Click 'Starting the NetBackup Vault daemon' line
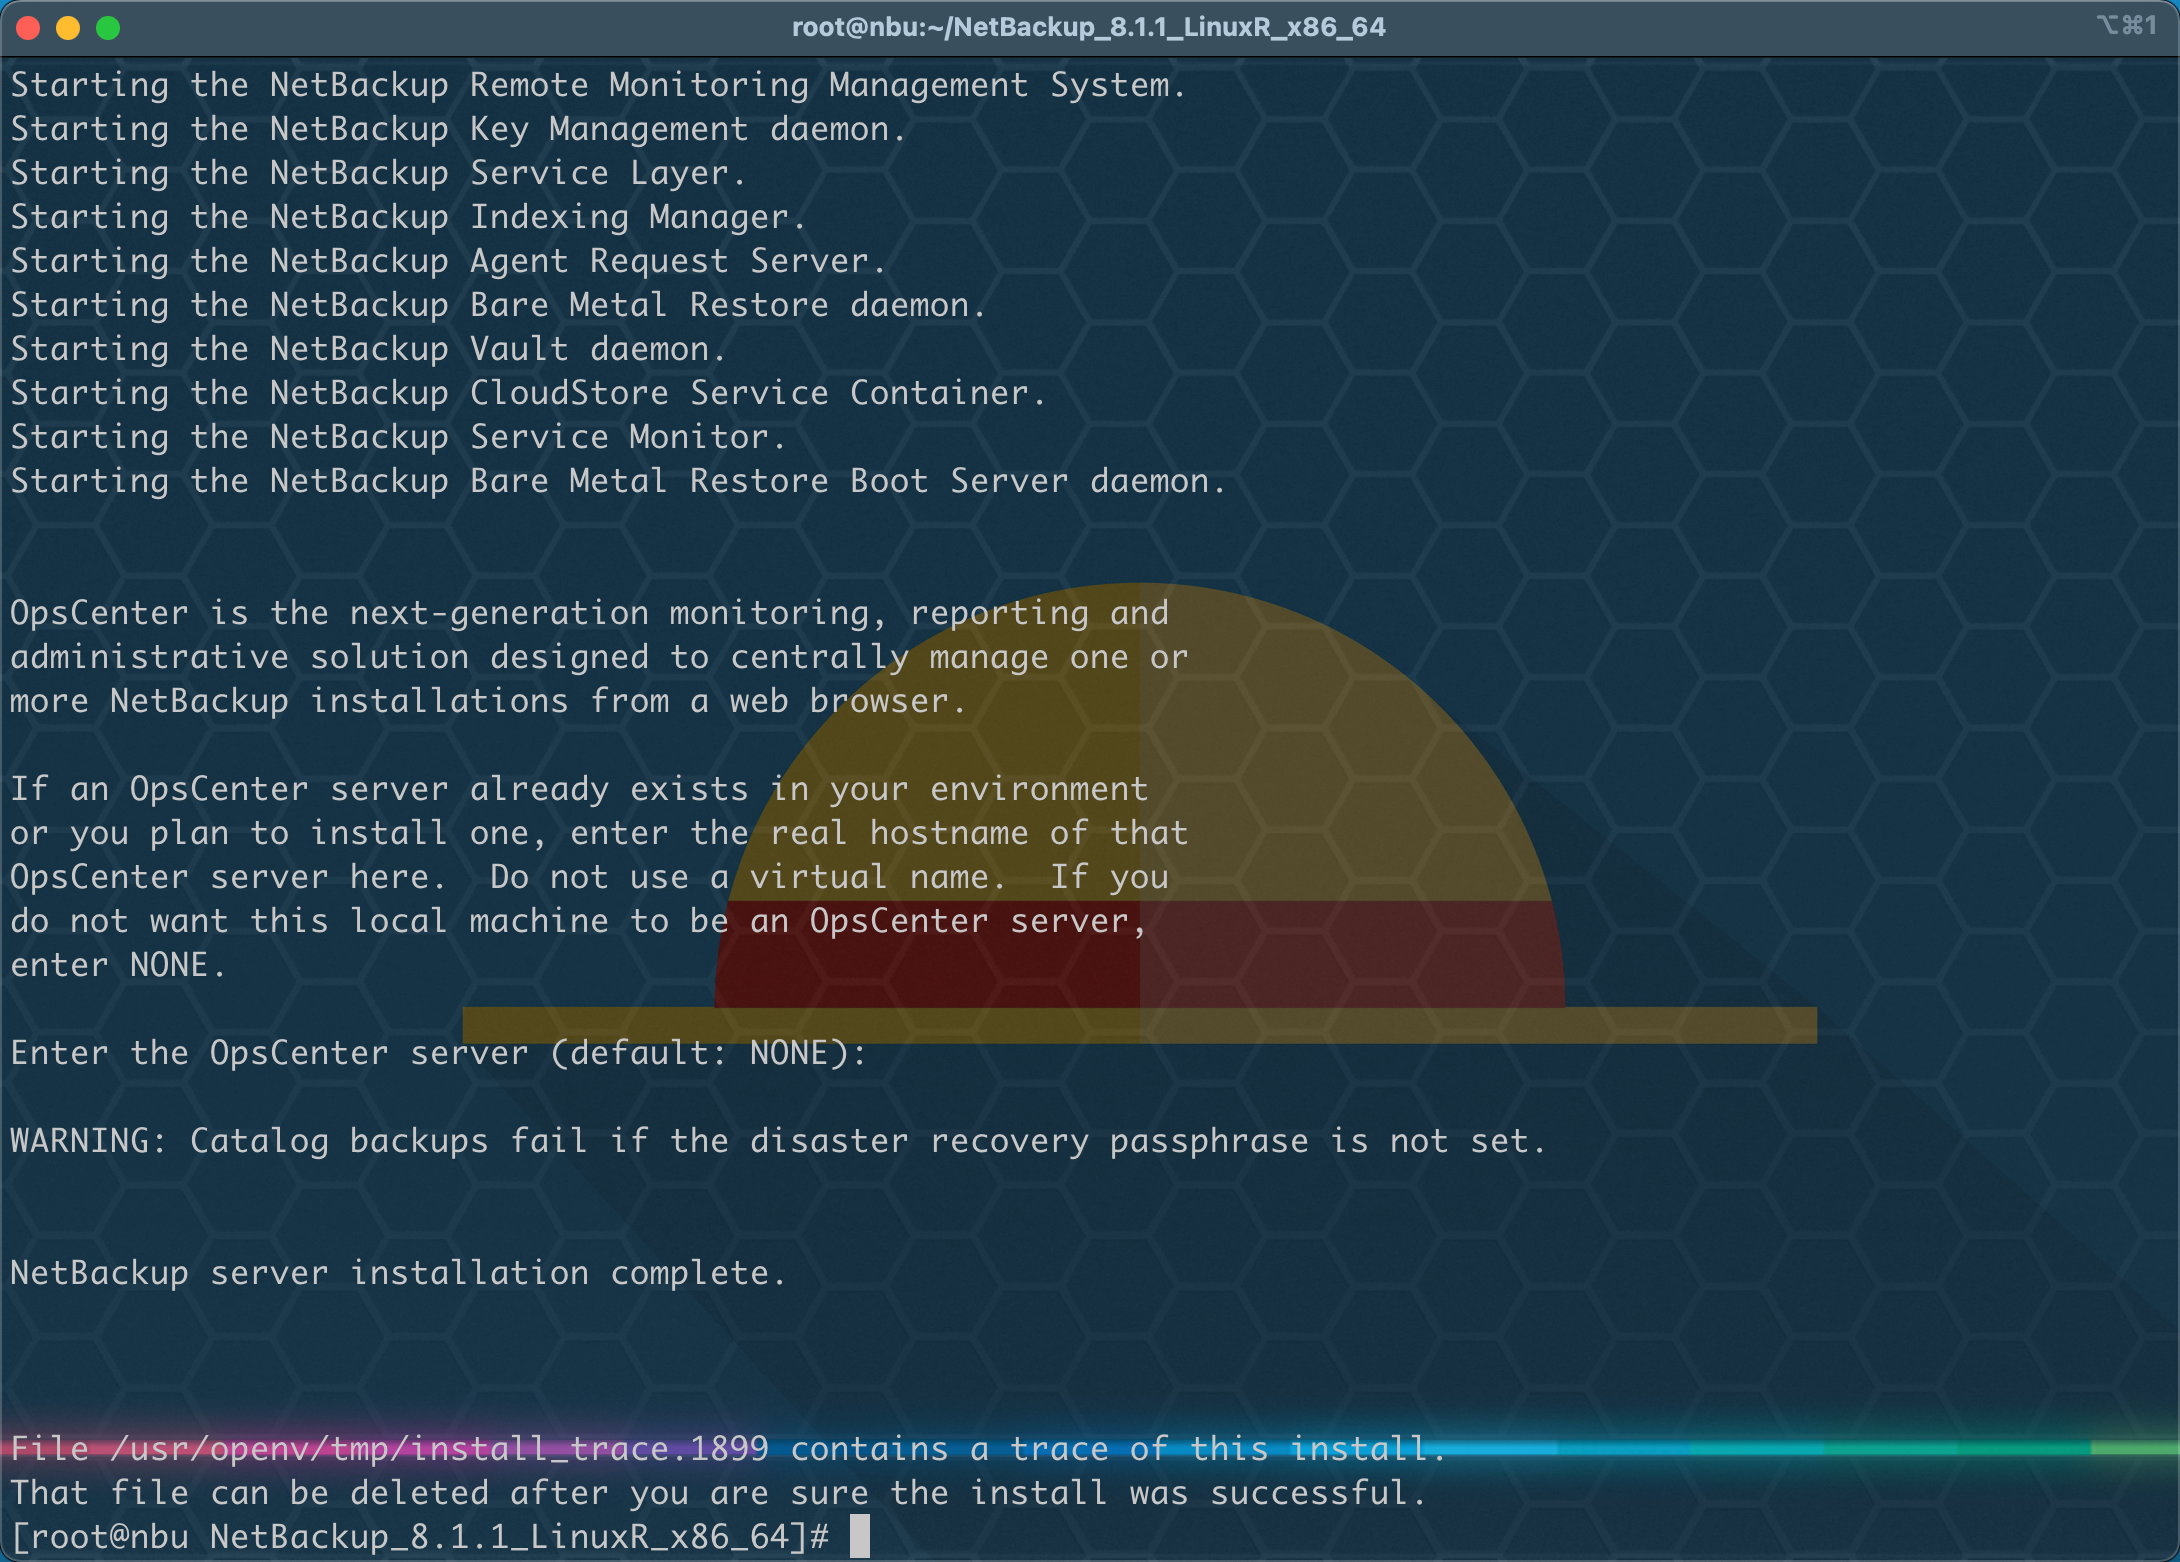The height and width of the screenshot is (1562, 2180). [x=368, y=349]
